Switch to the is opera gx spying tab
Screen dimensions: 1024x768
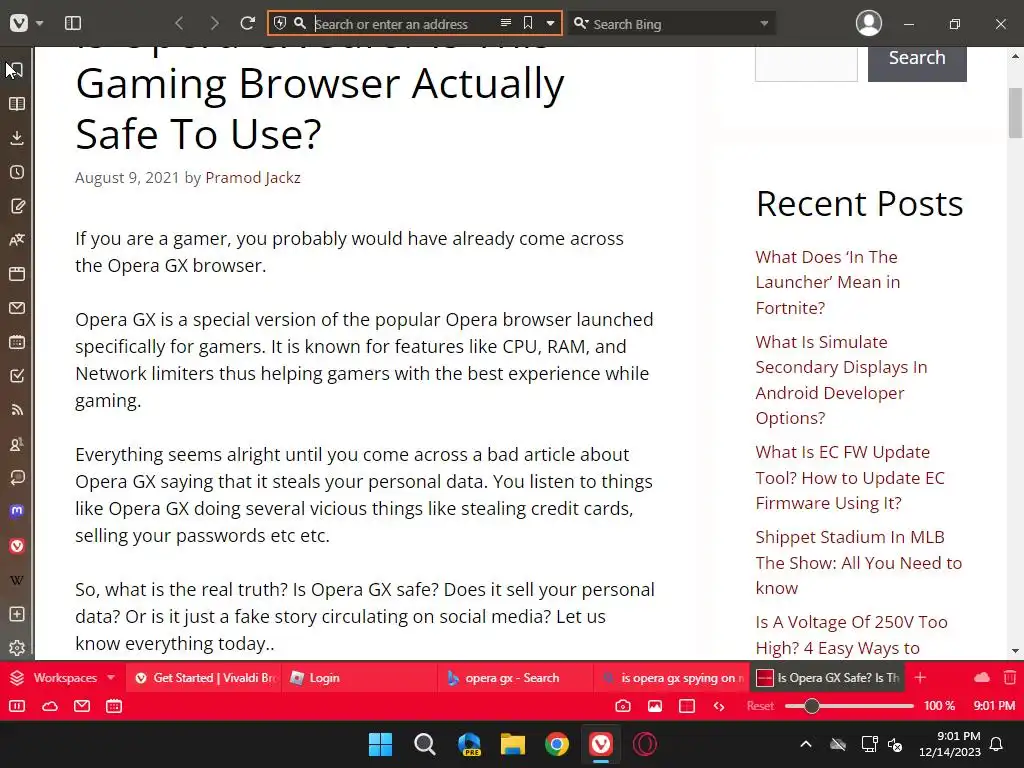[x=672, y=678]
